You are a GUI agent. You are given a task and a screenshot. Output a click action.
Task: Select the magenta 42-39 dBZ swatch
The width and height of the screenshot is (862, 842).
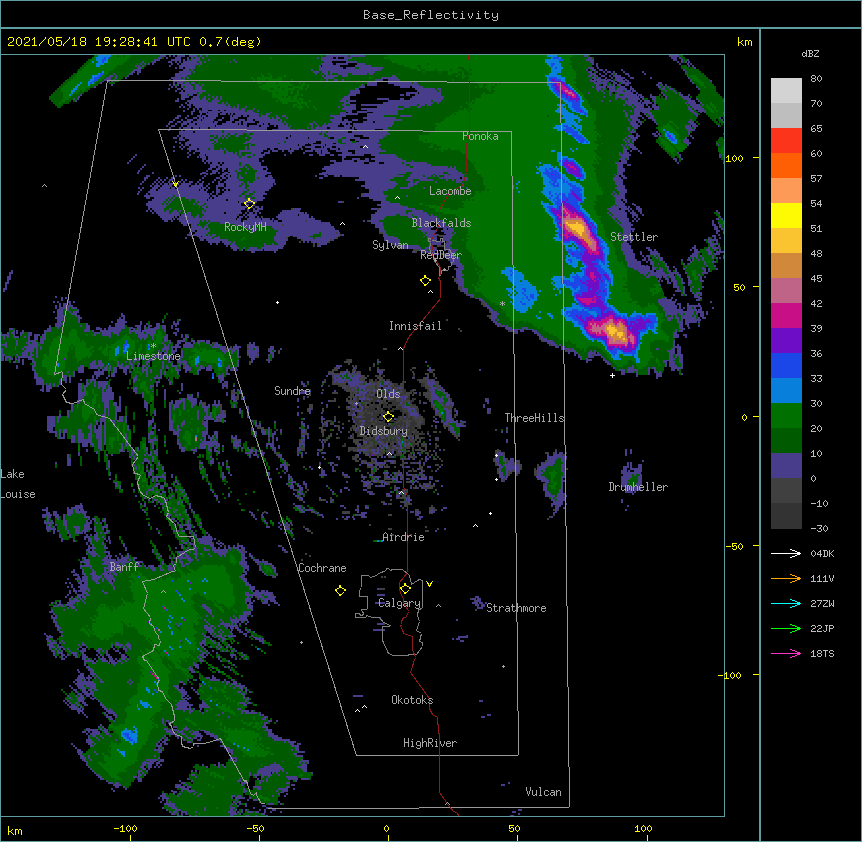(786, 315)
